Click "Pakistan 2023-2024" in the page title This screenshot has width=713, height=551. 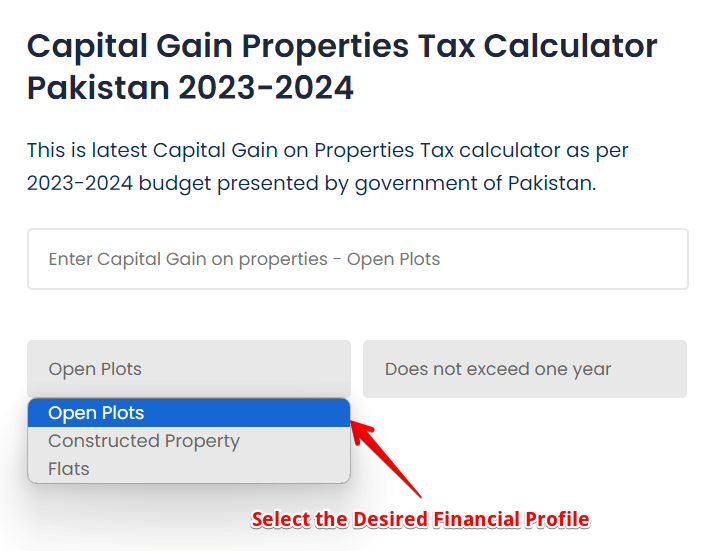[190, 88]
